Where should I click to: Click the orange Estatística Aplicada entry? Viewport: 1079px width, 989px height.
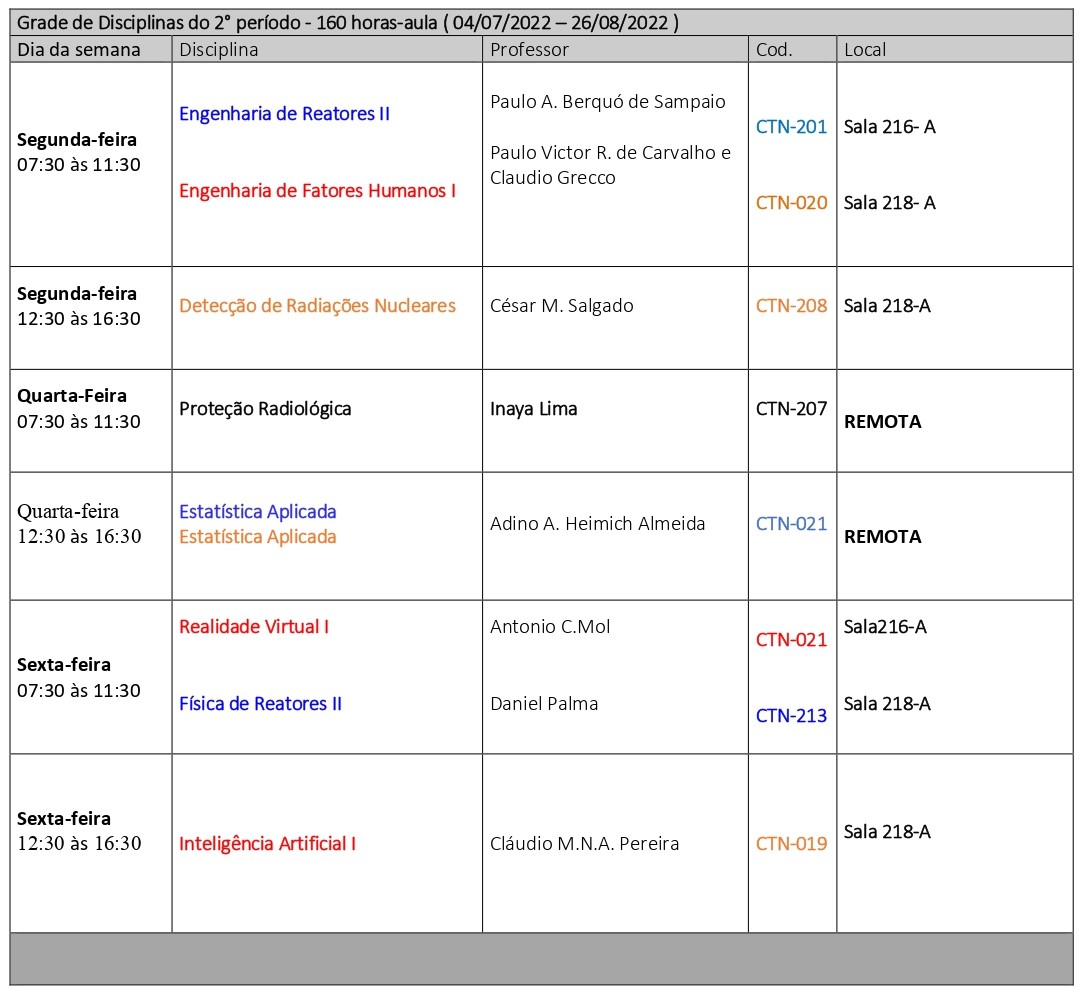point(257,537)
